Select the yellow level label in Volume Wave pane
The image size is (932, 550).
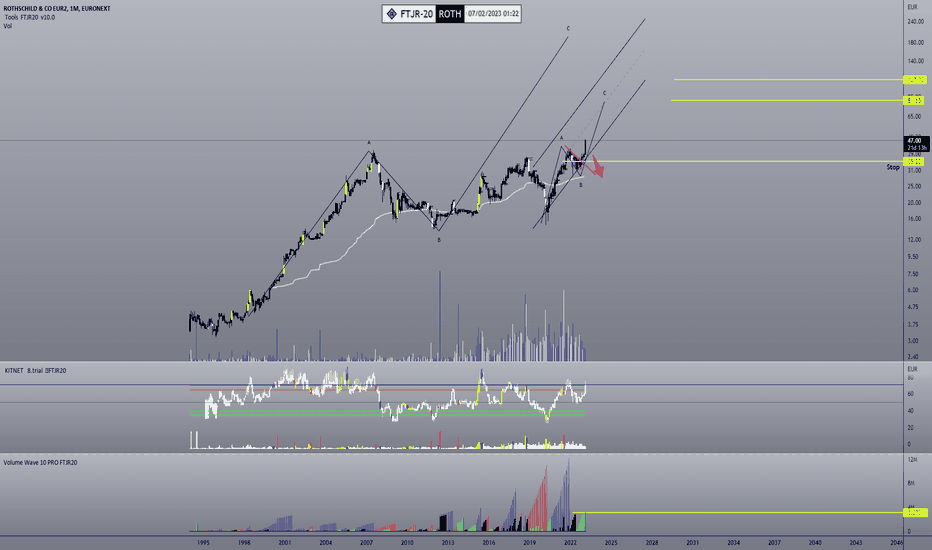tap(915, 513)
